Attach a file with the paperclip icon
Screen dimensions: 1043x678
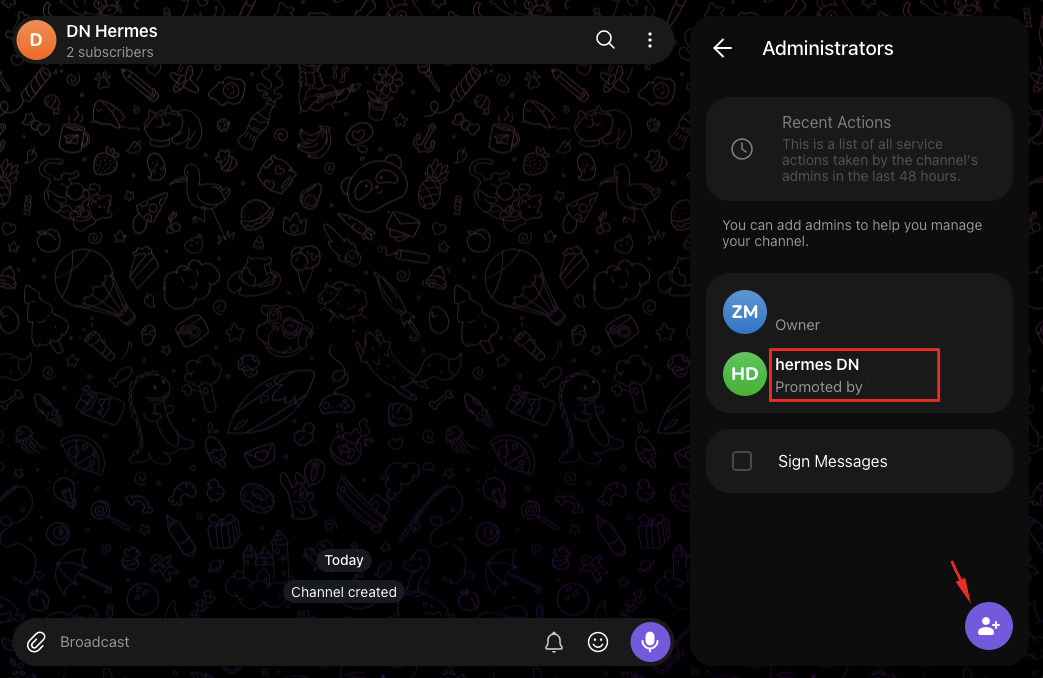37,642
